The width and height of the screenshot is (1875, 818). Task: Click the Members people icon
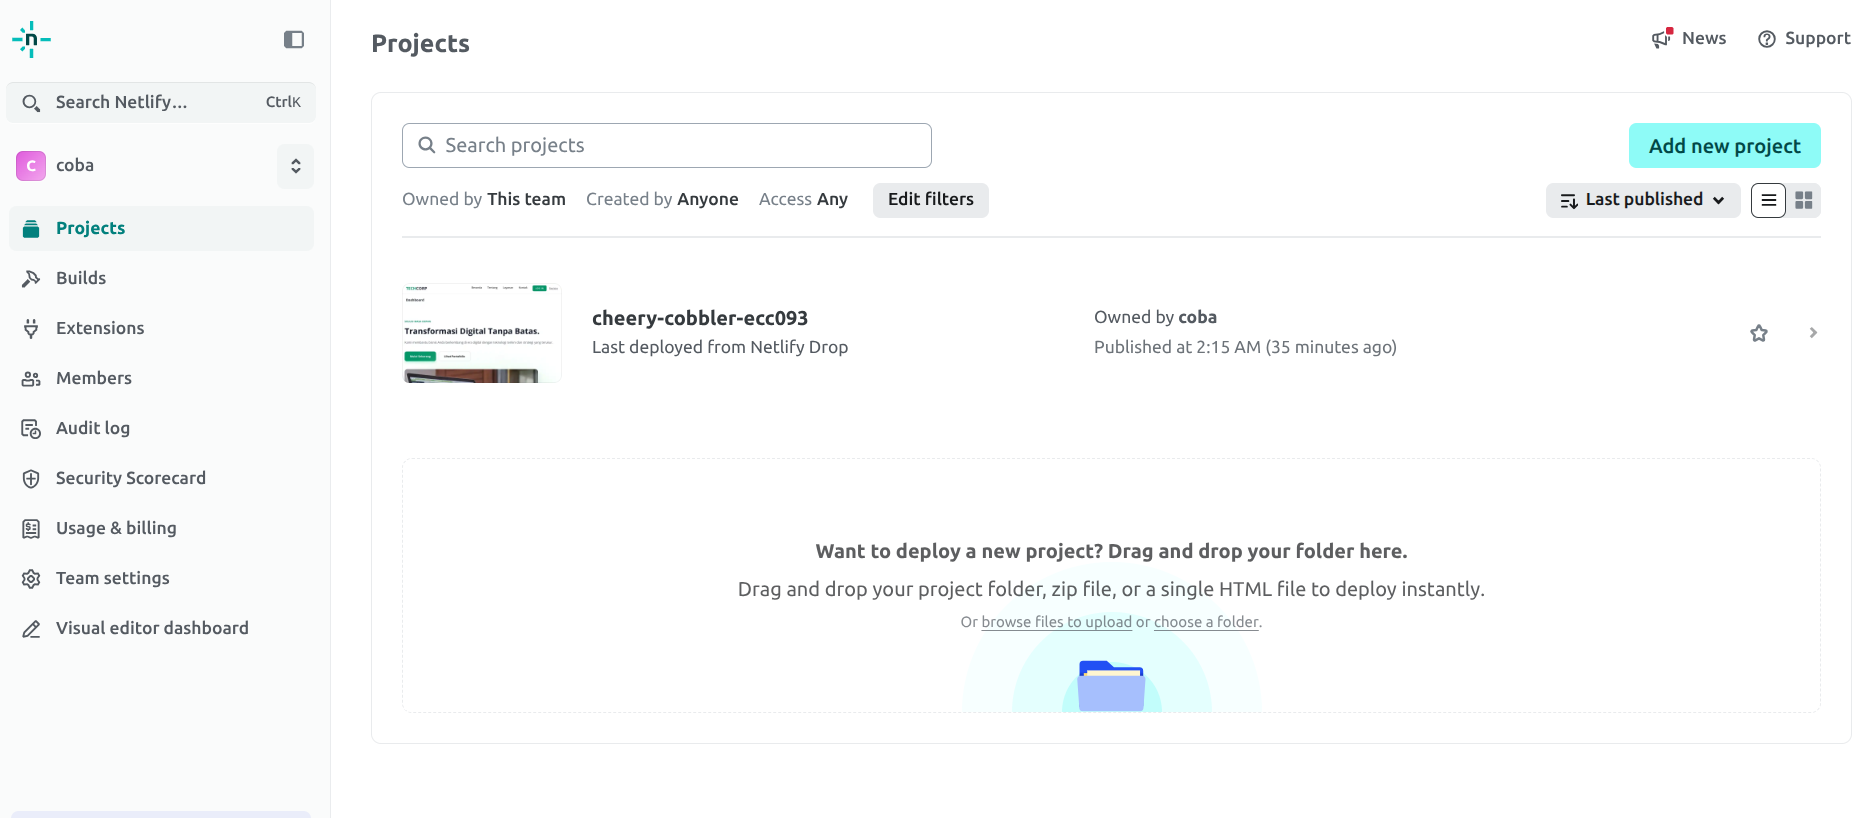pos(31,379)
